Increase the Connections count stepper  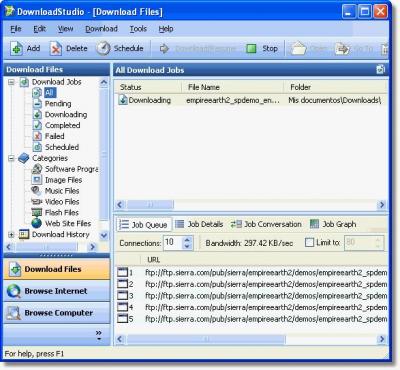pyautogui.click(x=187, y=239)
